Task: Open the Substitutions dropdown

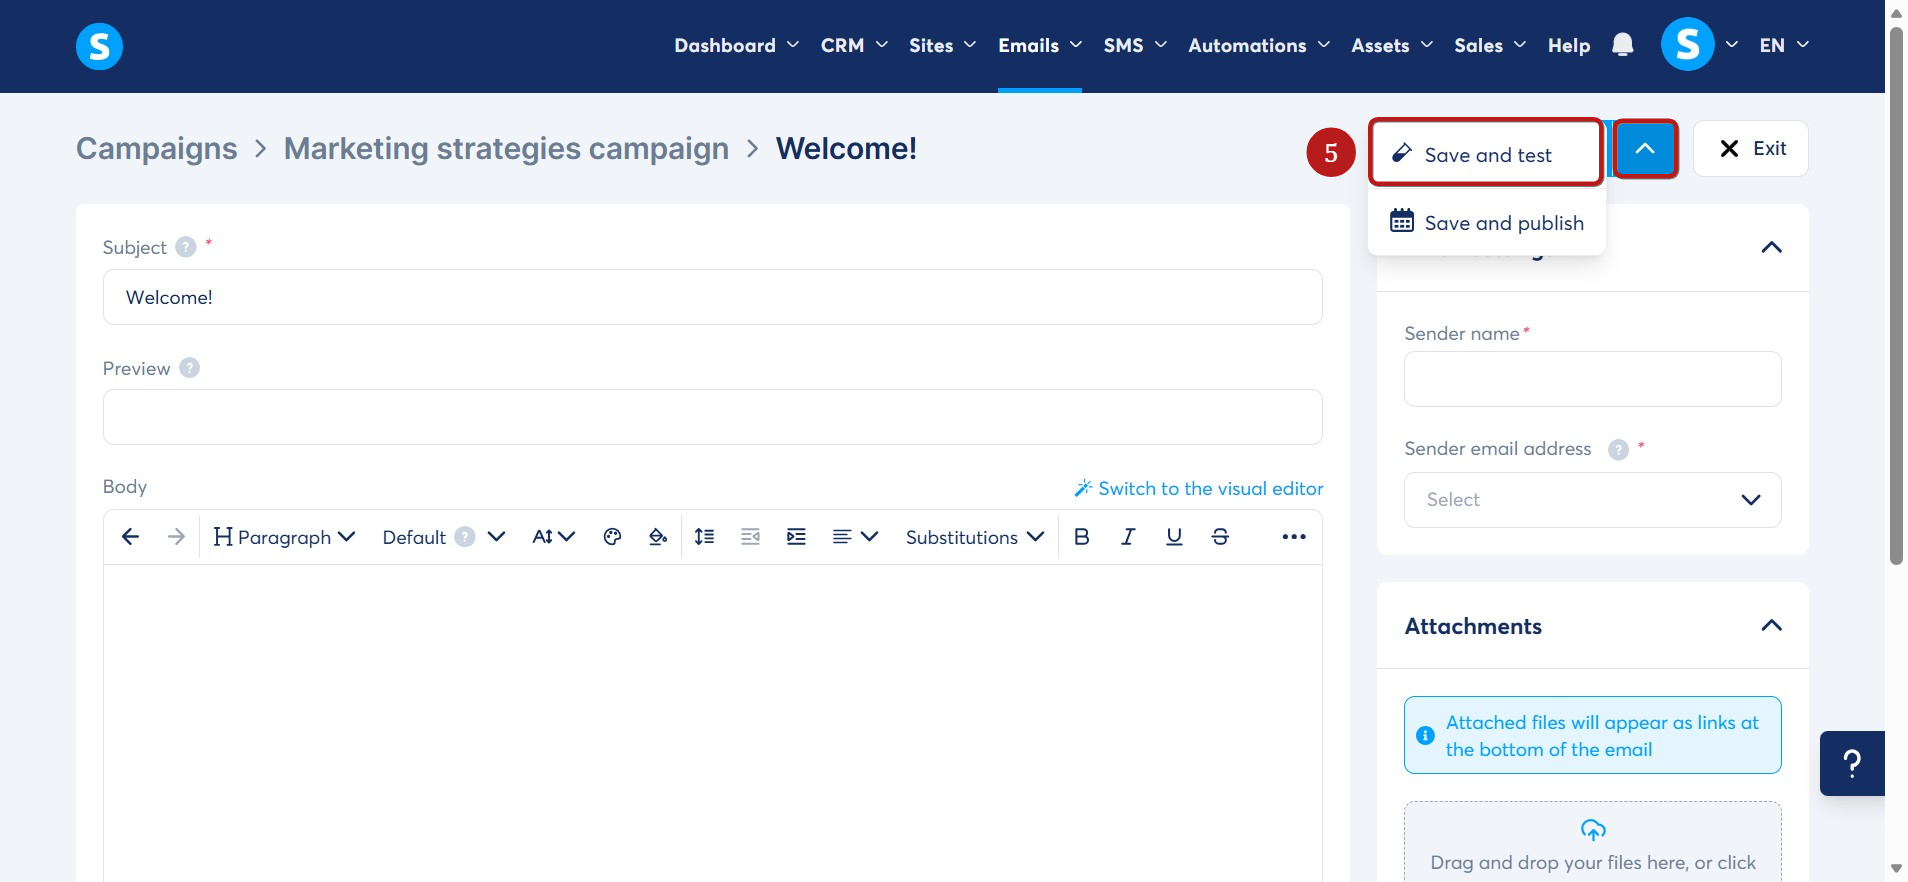Action: click(x=975, y=537)
